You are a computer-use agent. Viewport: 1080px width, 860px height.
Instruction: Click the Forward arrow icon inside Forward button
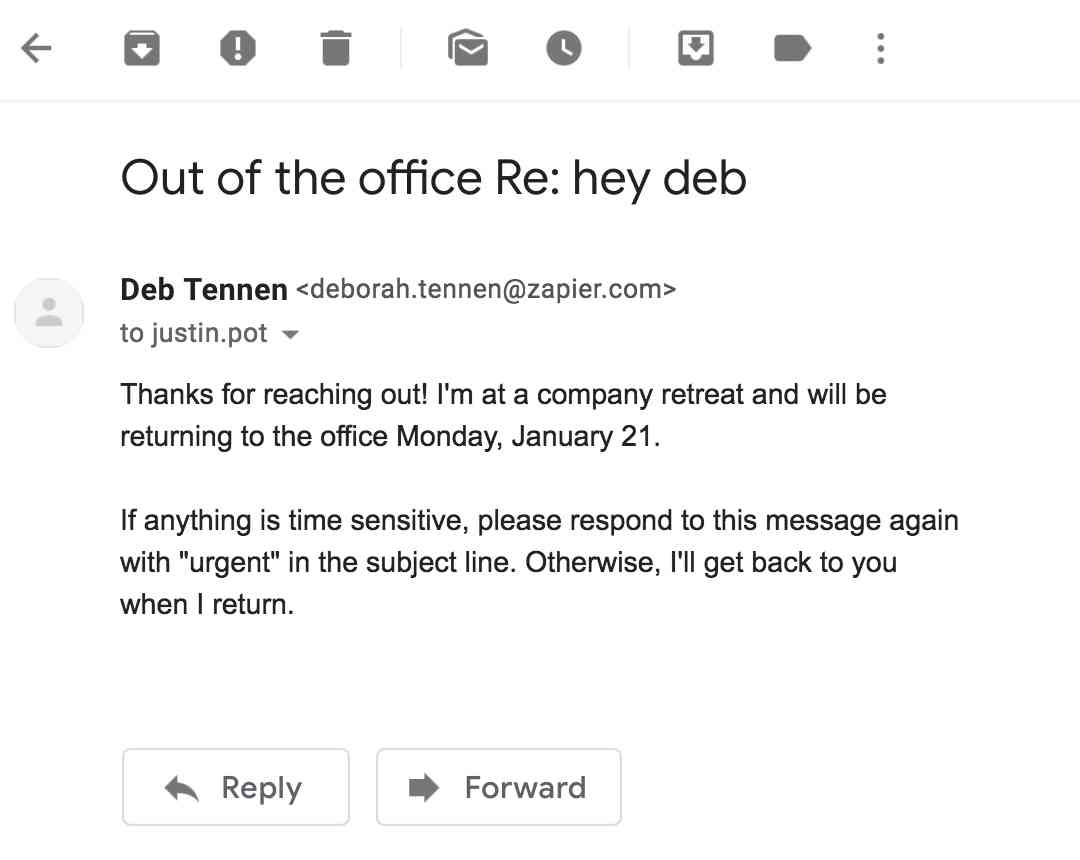click(x=424, y=787)
